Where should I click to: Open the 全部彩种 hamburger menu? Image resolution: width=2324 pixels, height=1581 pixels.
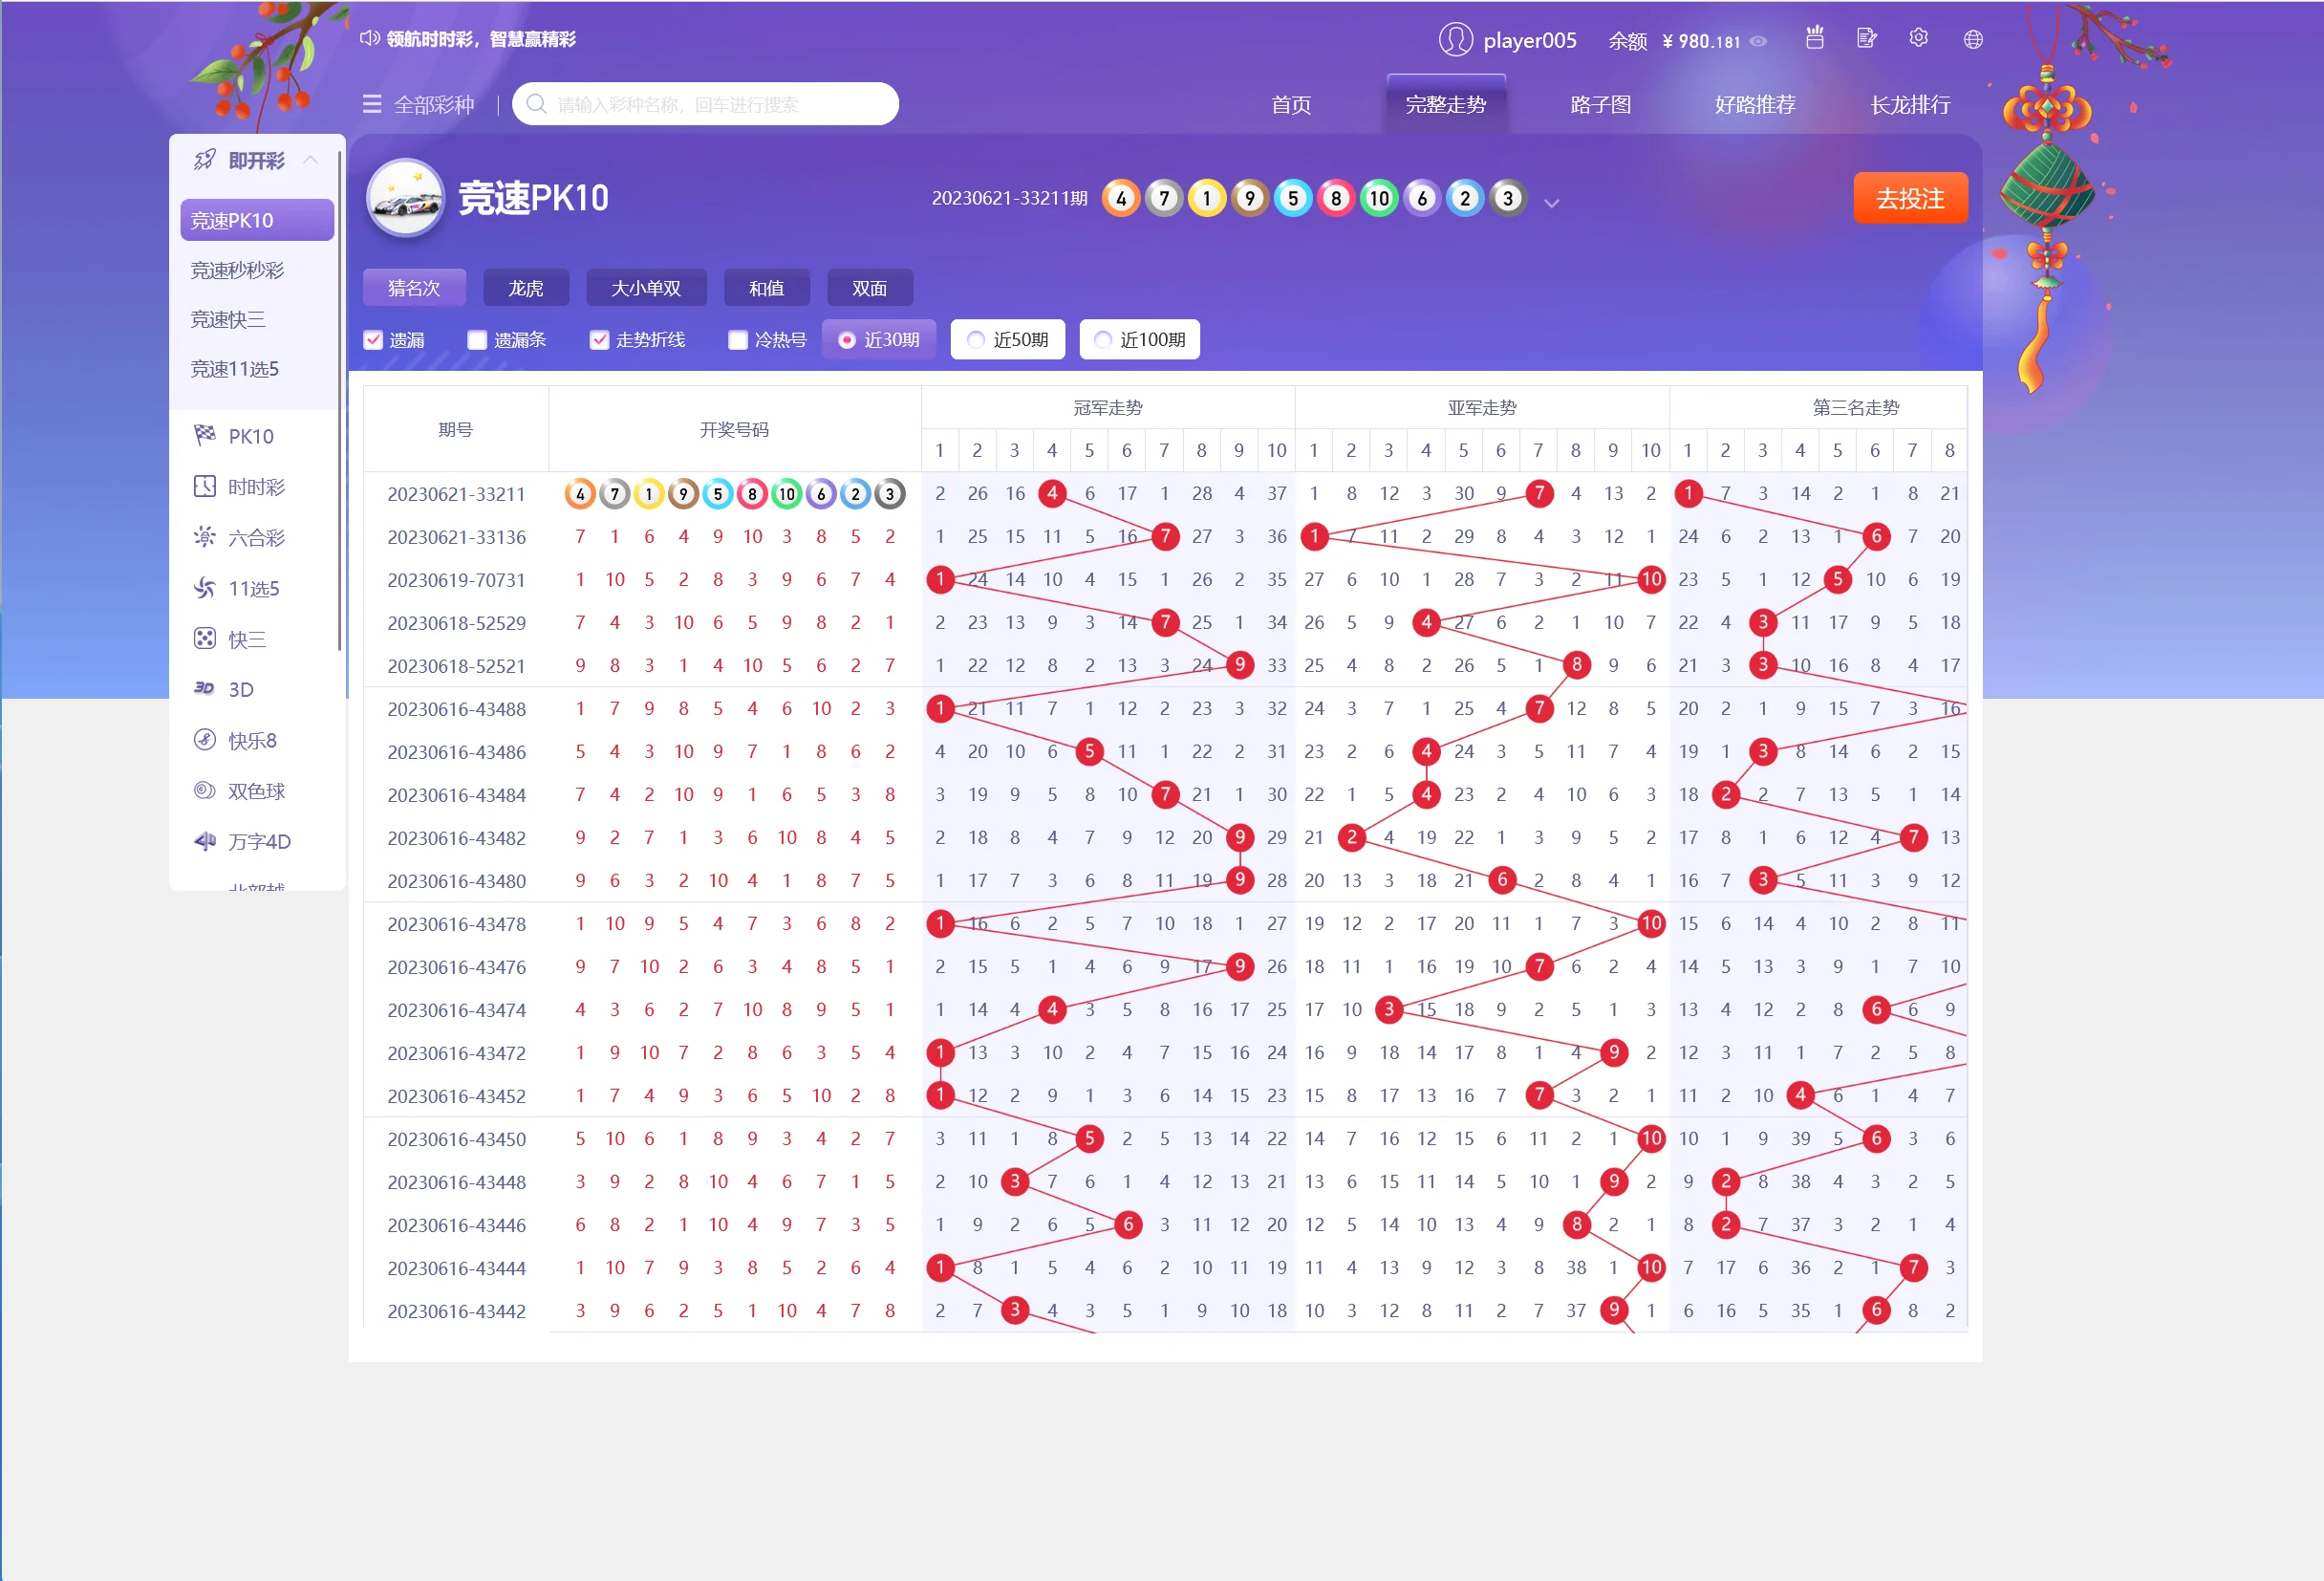point(372,104)
